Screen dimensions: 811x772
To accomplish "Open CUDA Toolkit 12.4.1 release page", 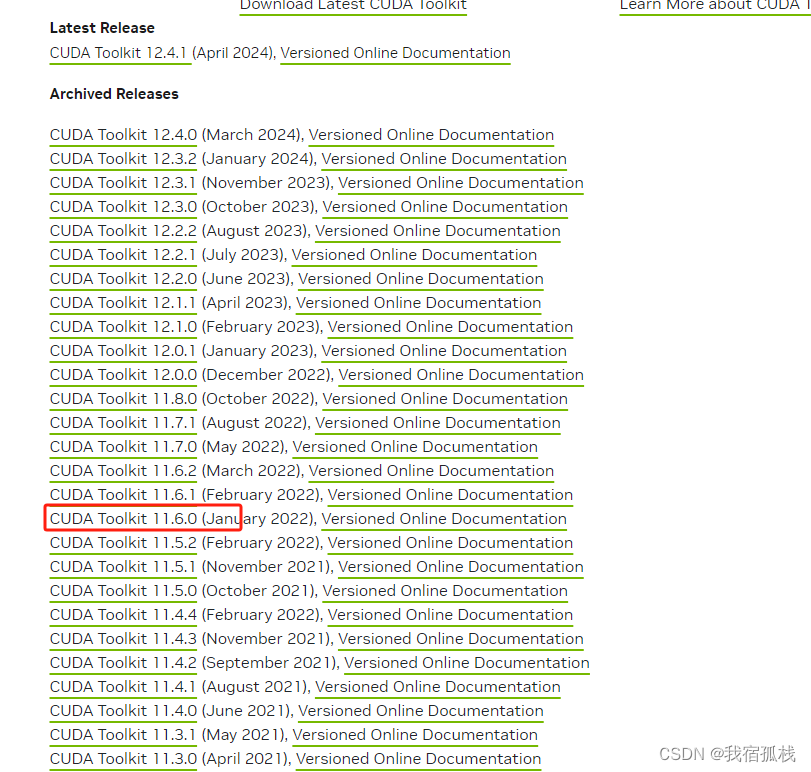I will coord(120,53).
